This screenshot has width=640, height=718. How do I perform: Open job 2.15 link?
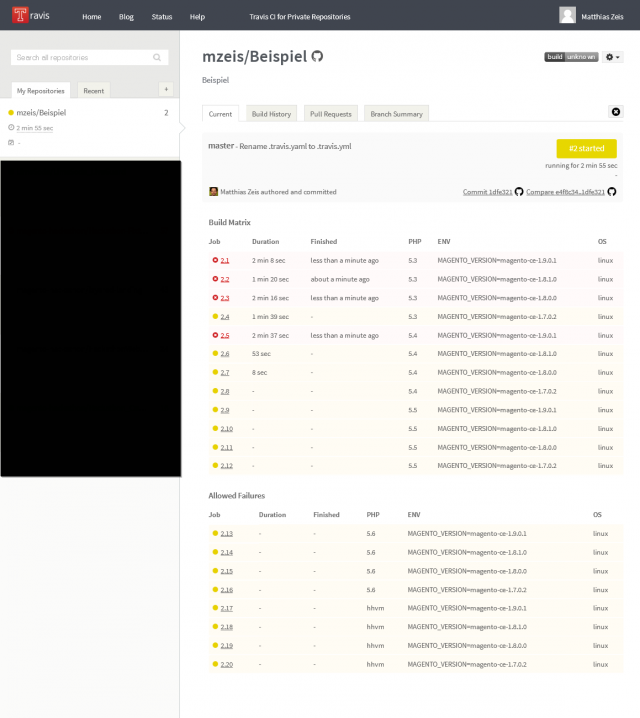(227, 571)
